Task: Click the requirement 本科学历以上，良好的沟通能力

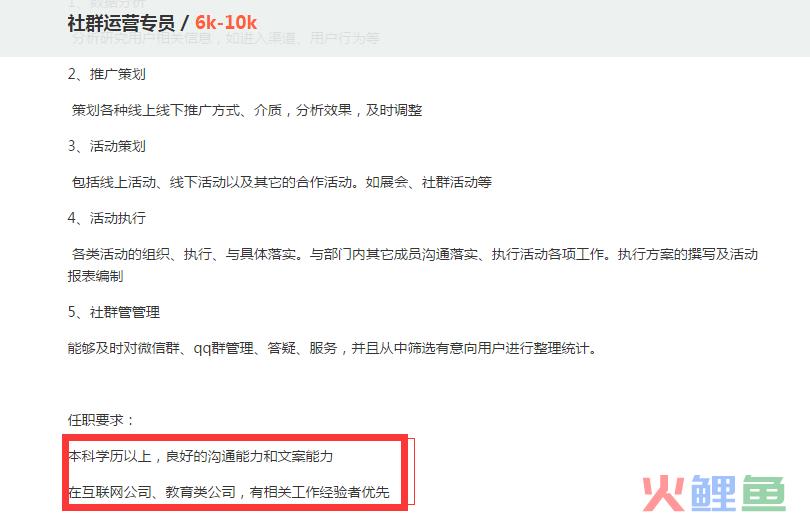Action: [200, 456]
